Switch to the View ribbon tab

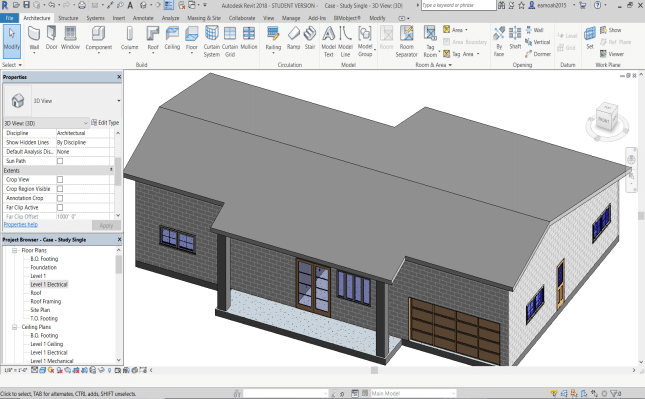click(x=268, y=18)
